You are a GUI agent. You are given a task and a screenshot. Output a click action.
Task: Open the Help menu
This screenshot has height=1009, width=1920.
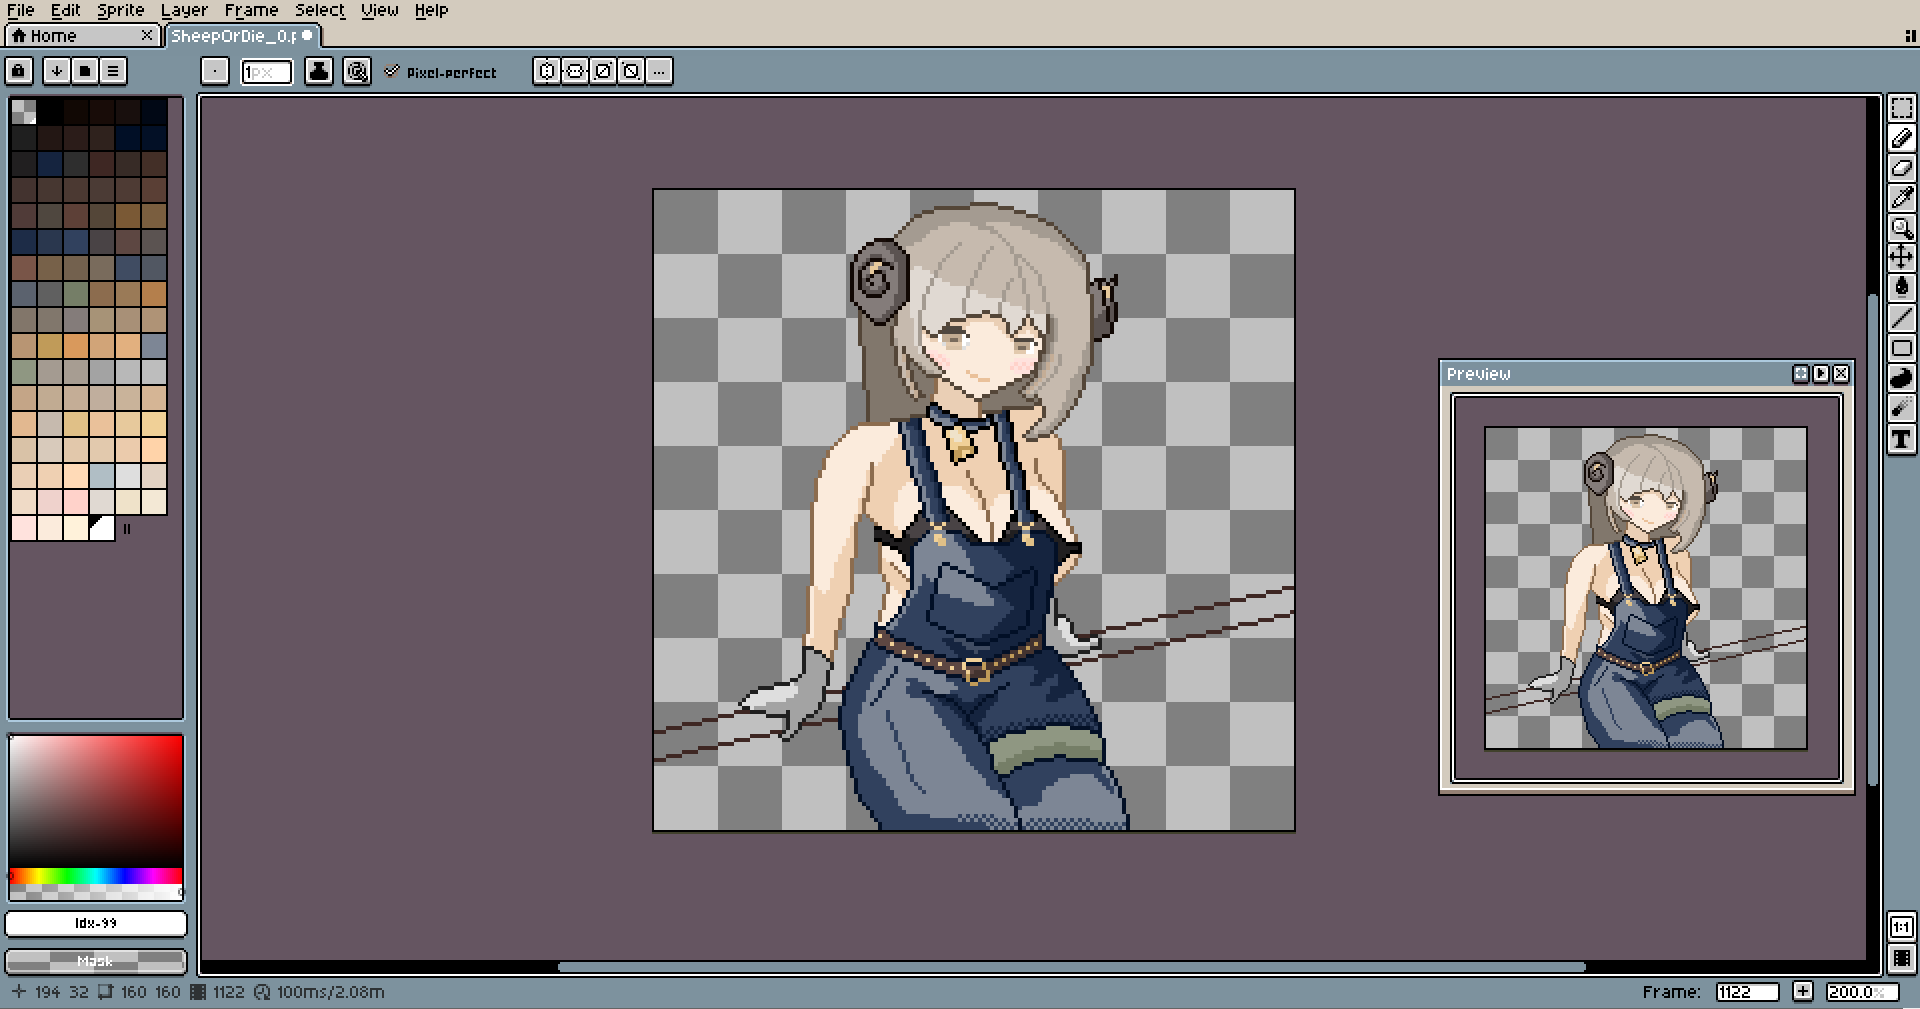coord(431,10)
